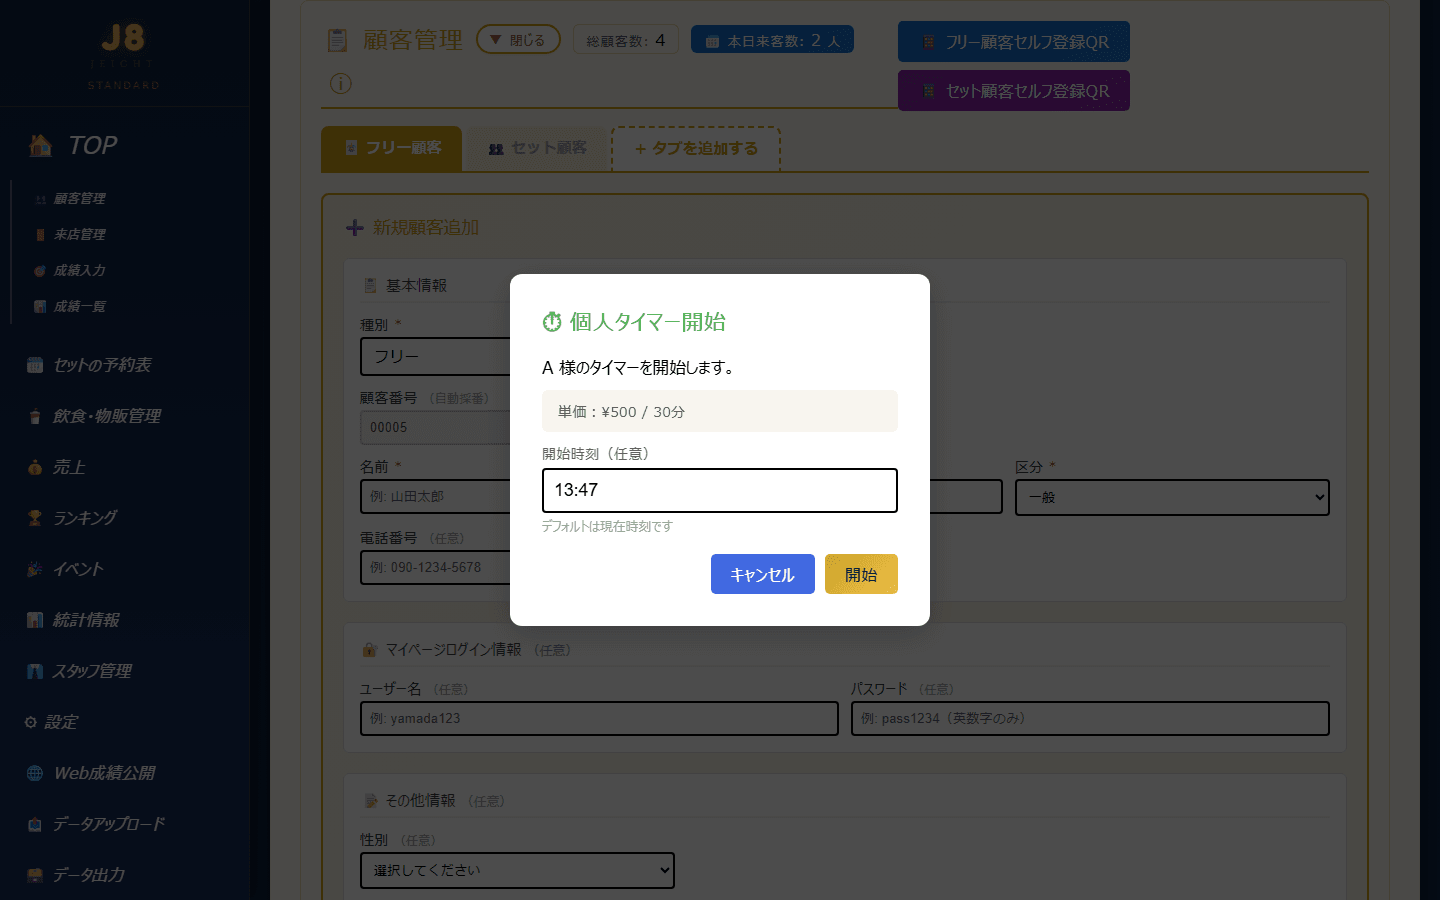Open 顧客管理 in the sidebar
Image resolution: width=1440 pixels, height=900 pixels.
pos(79,199)
